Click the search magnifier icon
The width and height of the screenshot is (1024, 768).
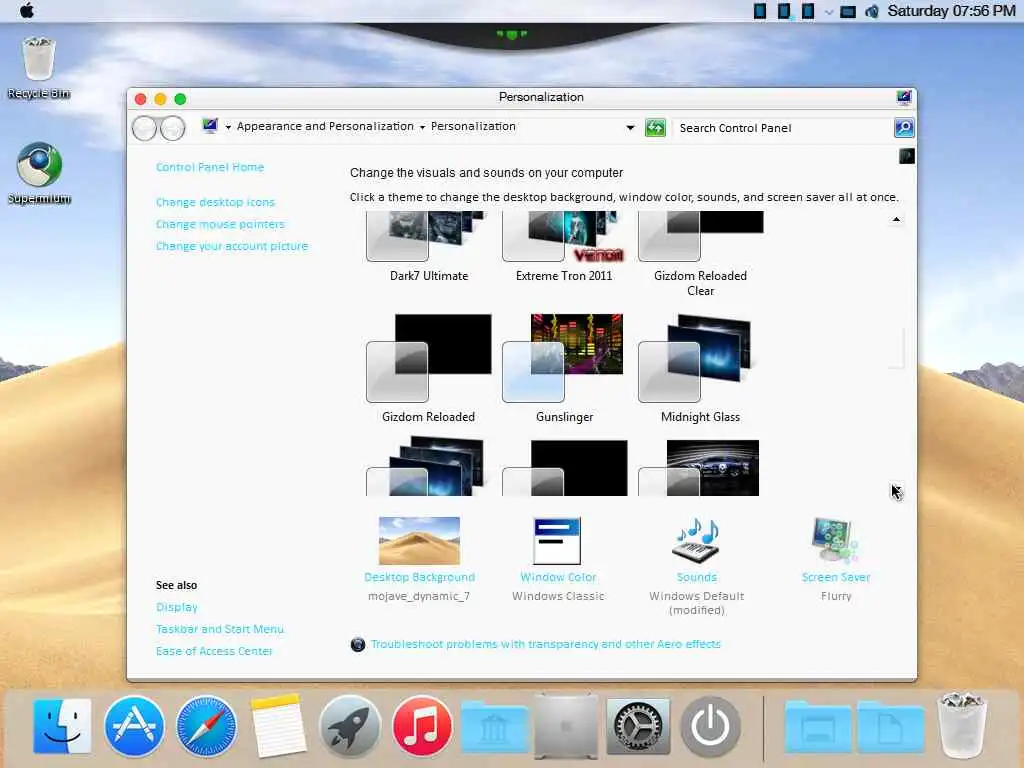click(904, 127)
